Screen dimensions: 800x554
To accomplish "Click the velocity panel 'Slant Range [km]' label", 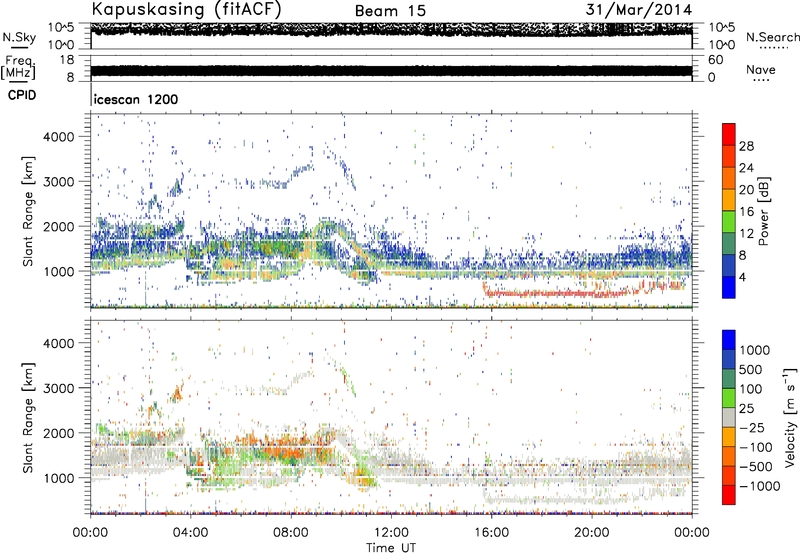I will [28, 418].
